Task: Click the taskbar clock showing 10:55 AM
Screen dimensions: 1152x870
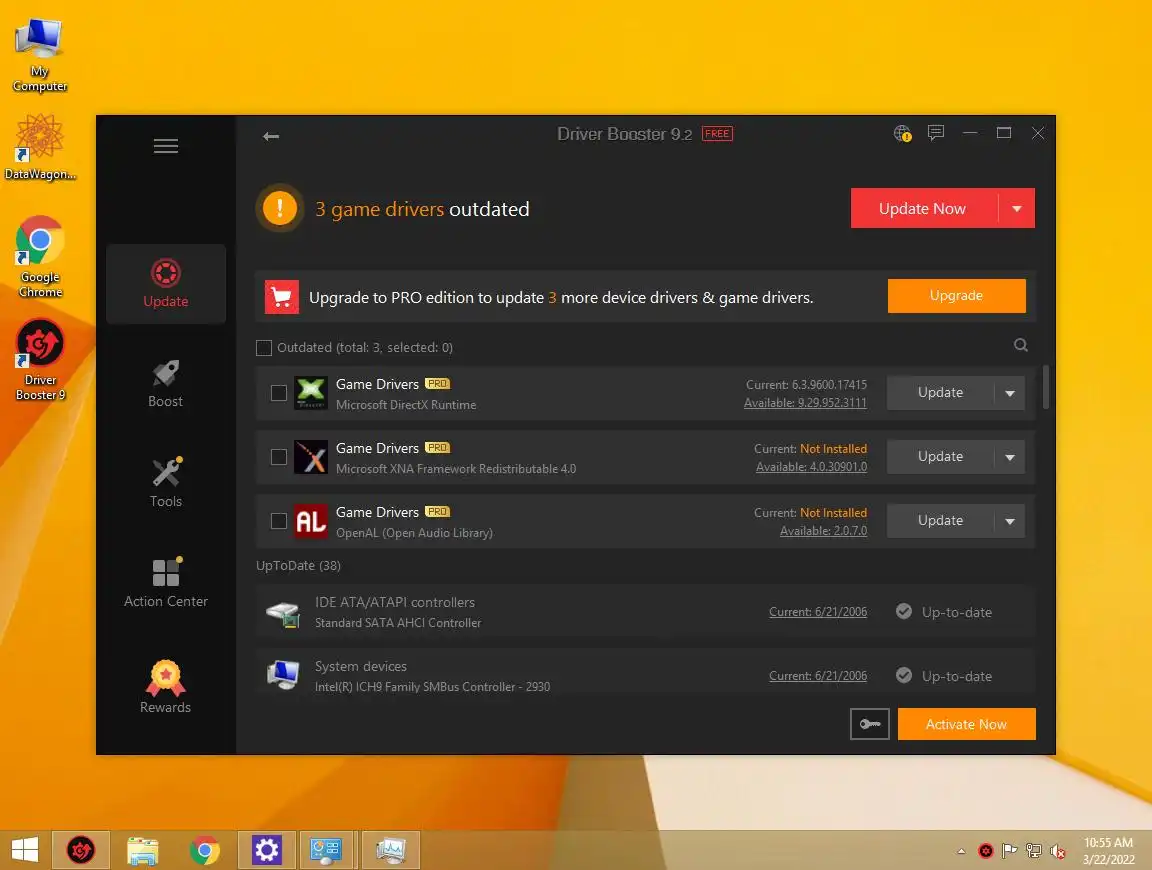Action: coord(1108,851)
